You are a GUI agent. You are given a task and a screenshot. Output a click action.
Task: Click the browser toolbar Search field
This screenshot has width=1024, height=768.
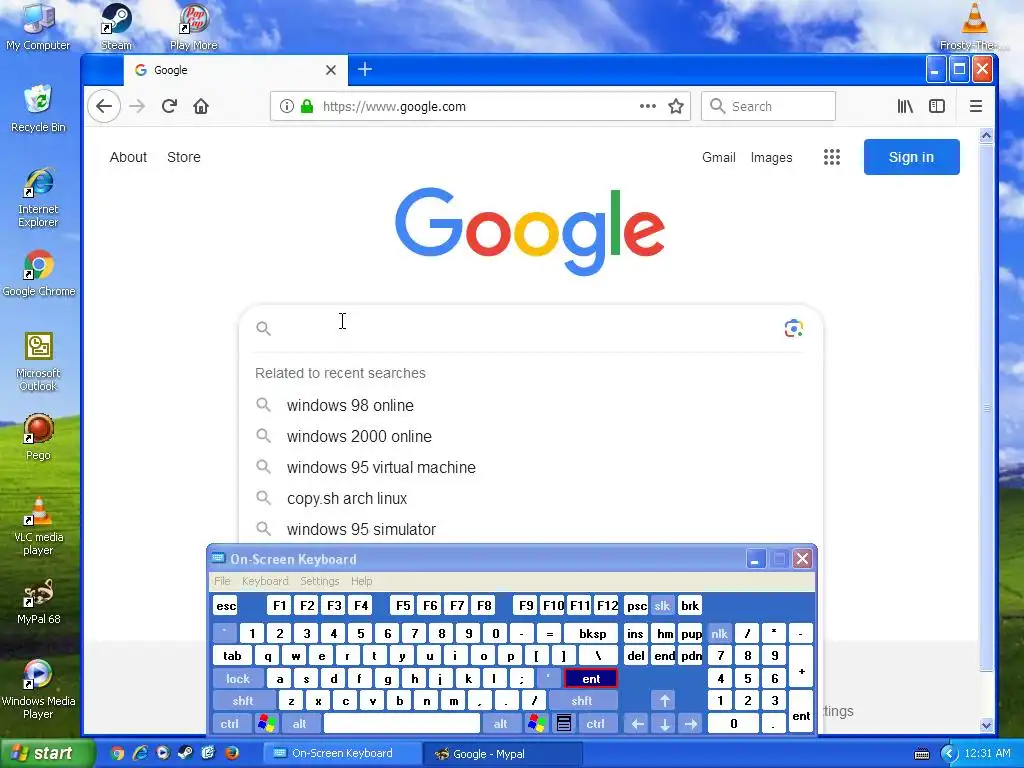[769, 106]
